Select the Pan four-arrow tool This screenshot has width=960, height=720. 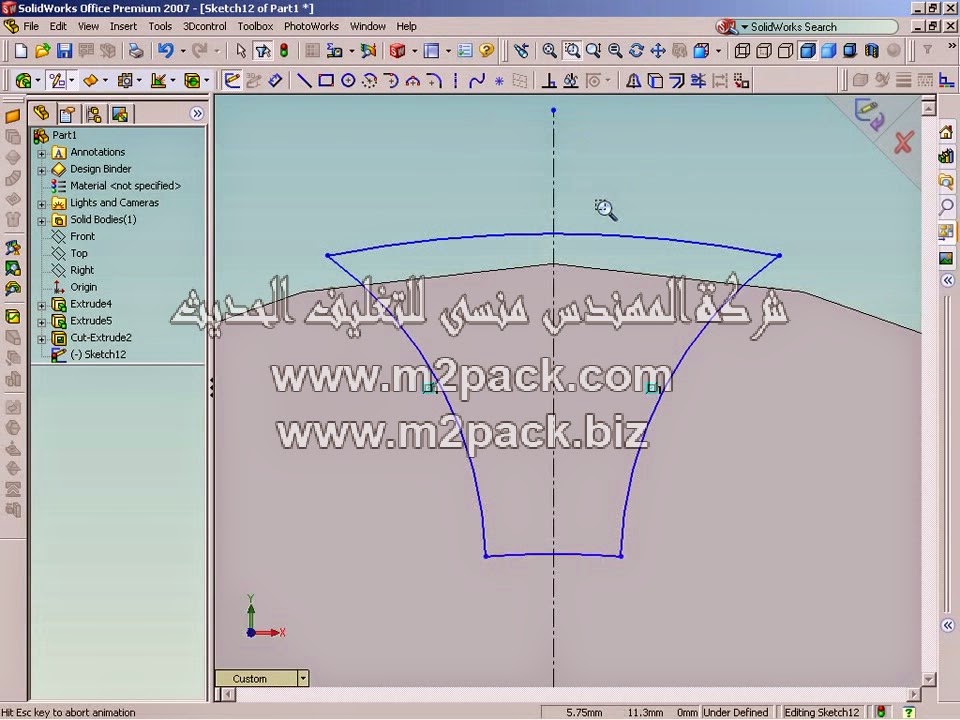658,51
